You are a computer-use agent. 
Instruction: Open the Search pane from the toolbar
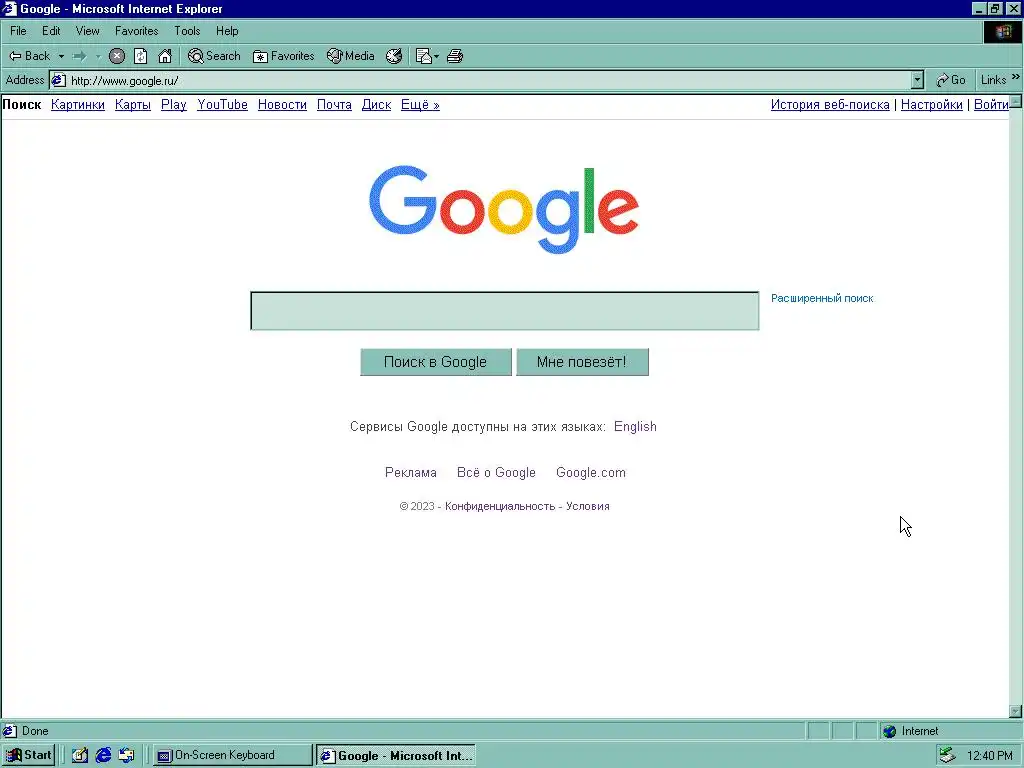[x=214, y=56]
